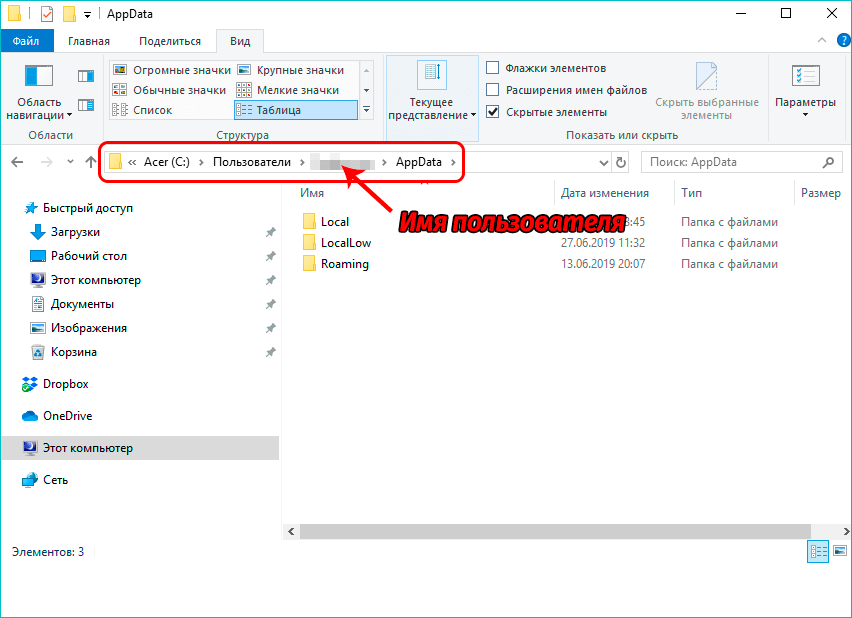Sort by the Размер column
Viewport: 852px width, 618px height.
coord(820,193)
